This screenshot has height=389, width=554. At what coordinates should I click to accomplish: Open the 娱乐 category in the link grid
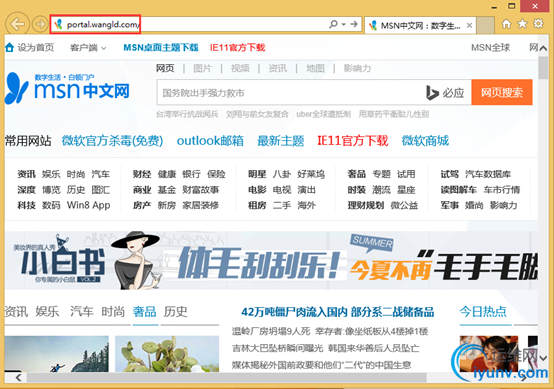click(51, 174)
